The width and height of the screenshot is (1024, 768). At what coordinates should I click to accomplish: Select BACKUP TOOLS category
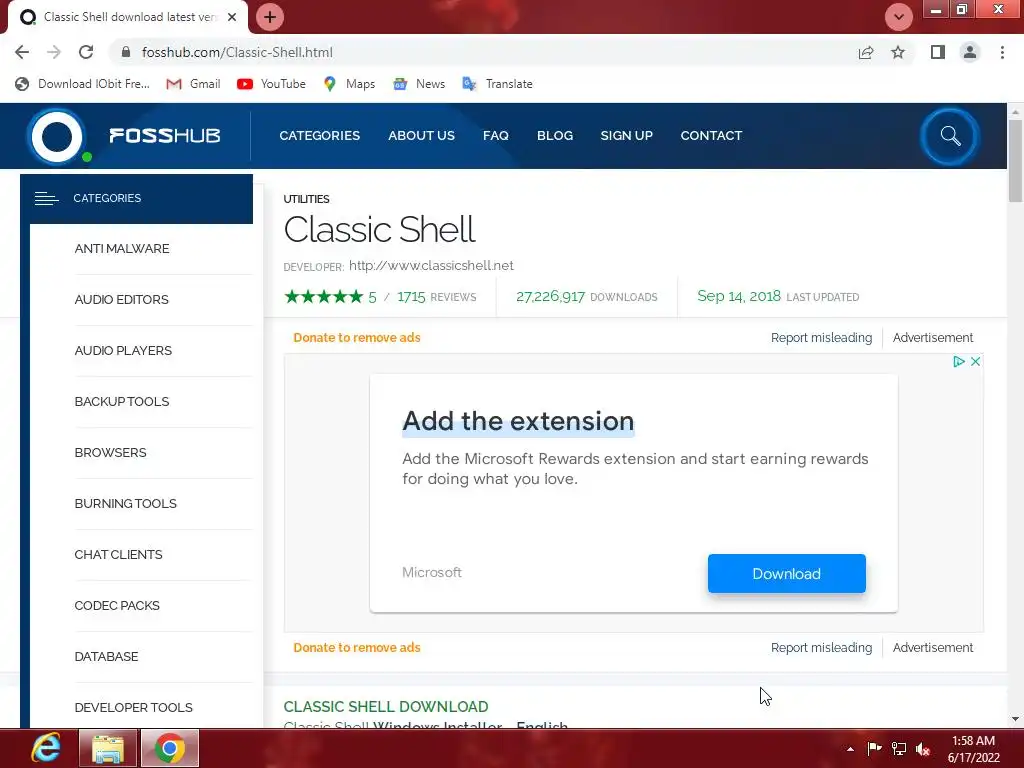122,402
